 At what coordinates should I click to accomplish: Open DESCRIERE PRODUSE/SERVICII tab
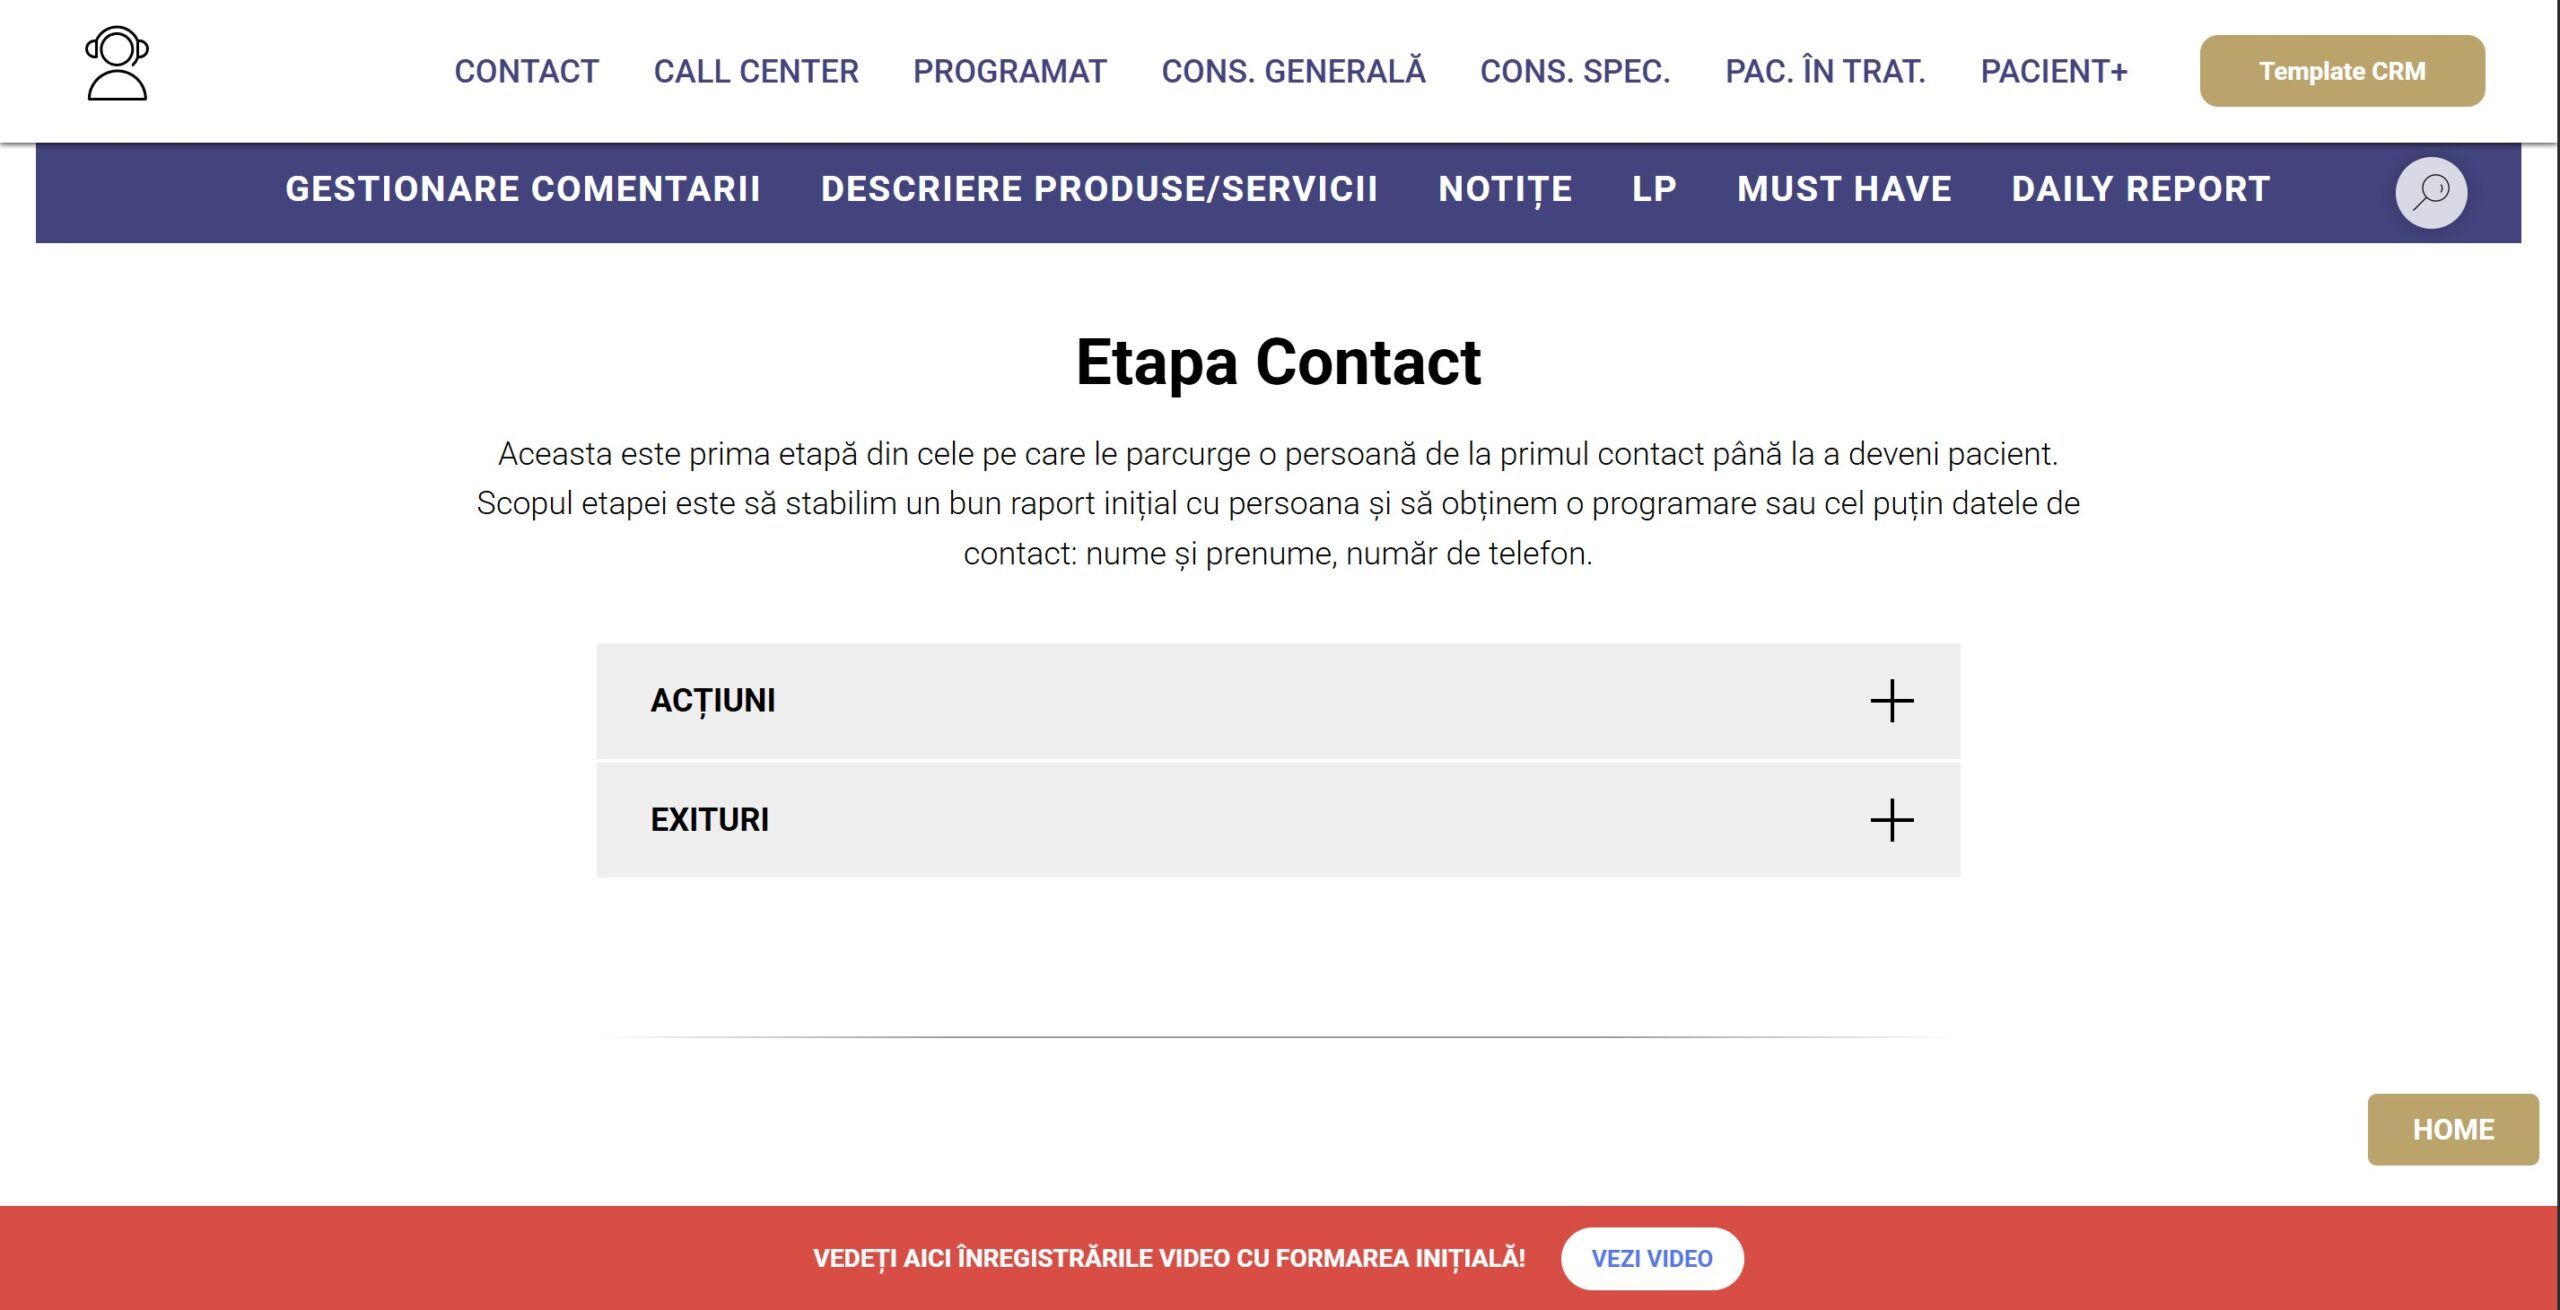1099,189
